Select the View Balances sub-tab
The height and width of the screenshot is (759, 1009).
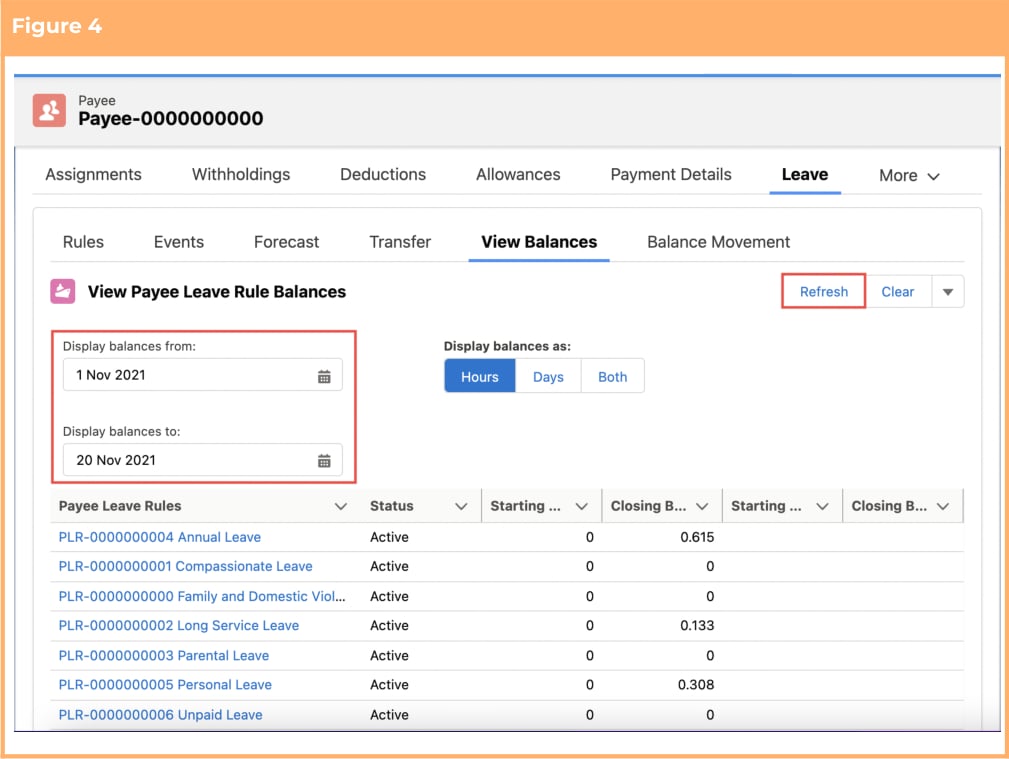coord(539,242)
